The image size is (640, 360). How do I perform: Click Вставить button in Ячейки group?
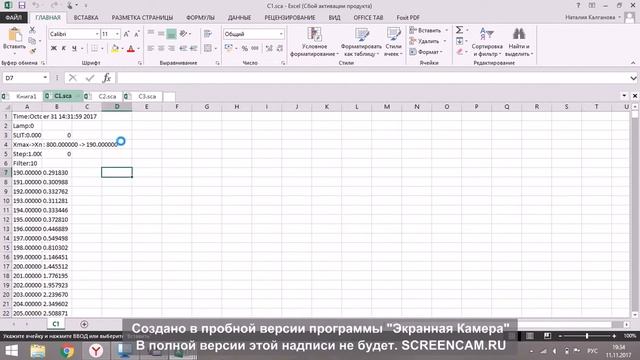(x=428, y=30)
